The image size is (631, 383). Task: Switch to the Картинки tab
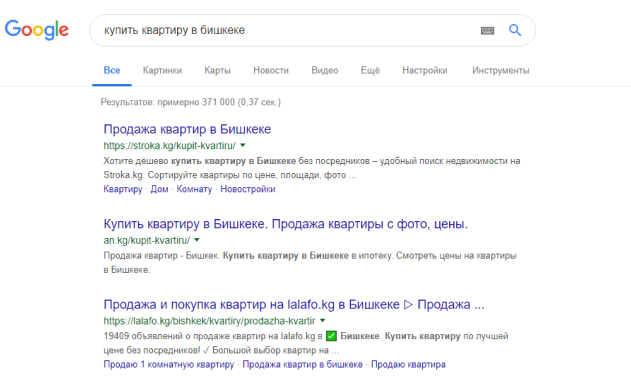[x=162, y=70]
